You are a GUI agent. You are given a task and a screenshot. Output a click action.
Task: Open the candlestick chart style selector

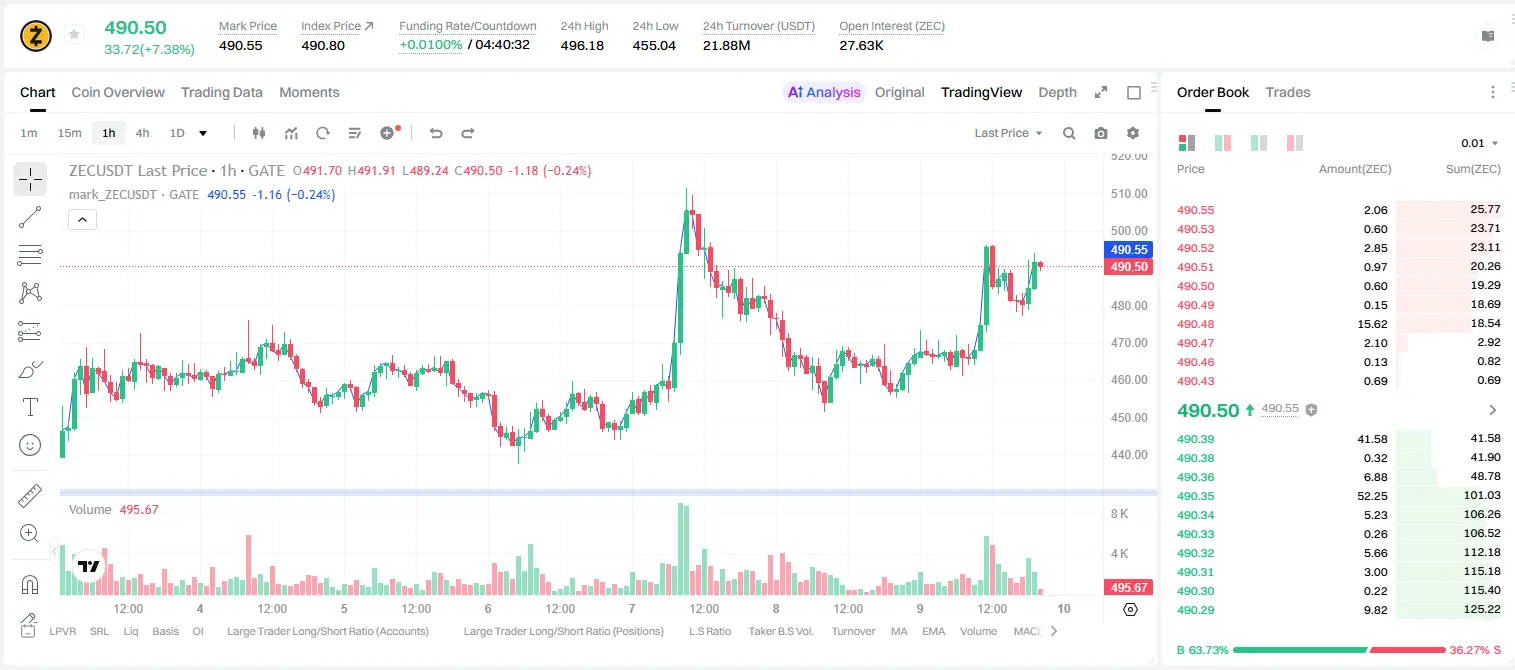coord(259,133)
